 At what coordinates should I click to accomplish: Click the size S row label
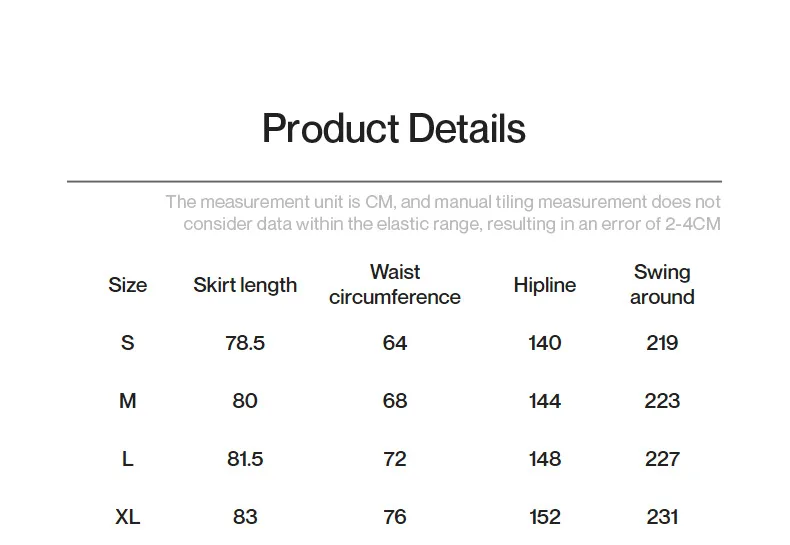[127, 343]
